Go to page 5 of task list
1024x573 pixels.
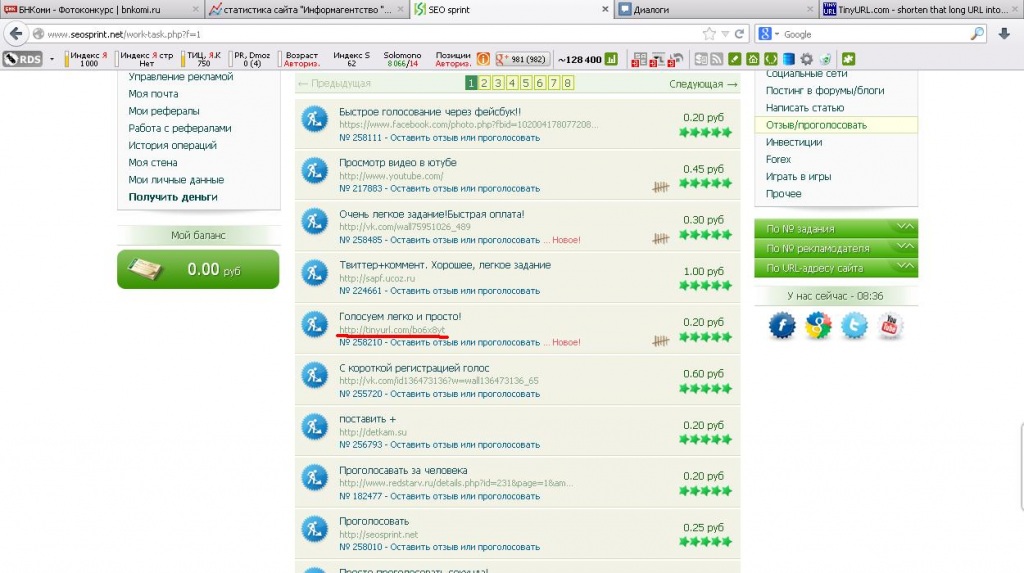tap(526, 83)
